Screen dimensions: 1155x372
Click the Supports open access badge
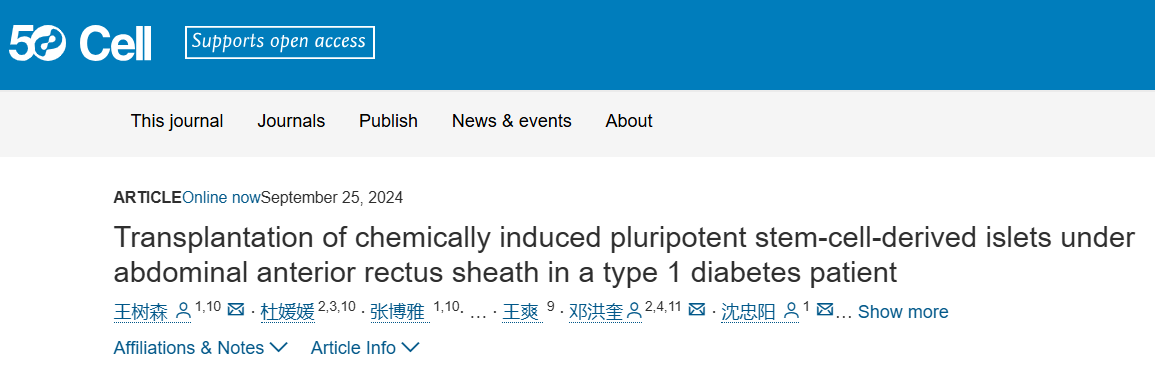280,42
